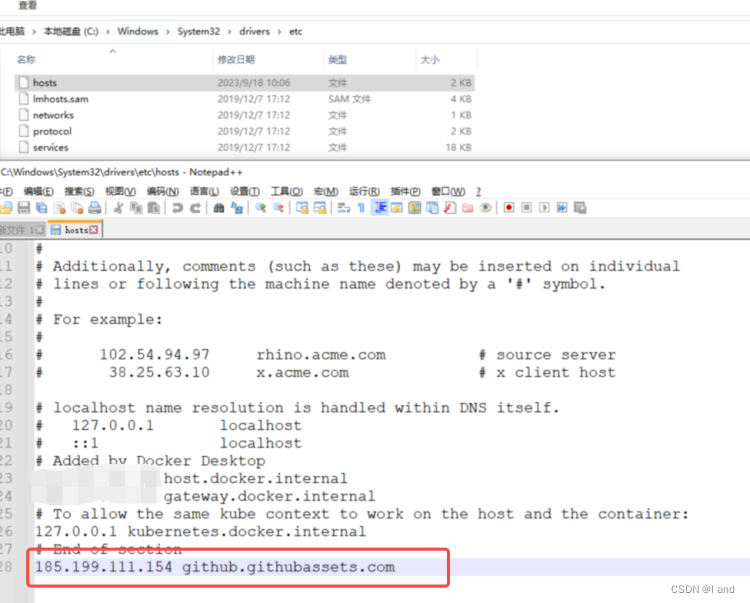Toggle show all characters pilcrow icon
Screen dimensions: 750x603
click(x=361, y=208)
